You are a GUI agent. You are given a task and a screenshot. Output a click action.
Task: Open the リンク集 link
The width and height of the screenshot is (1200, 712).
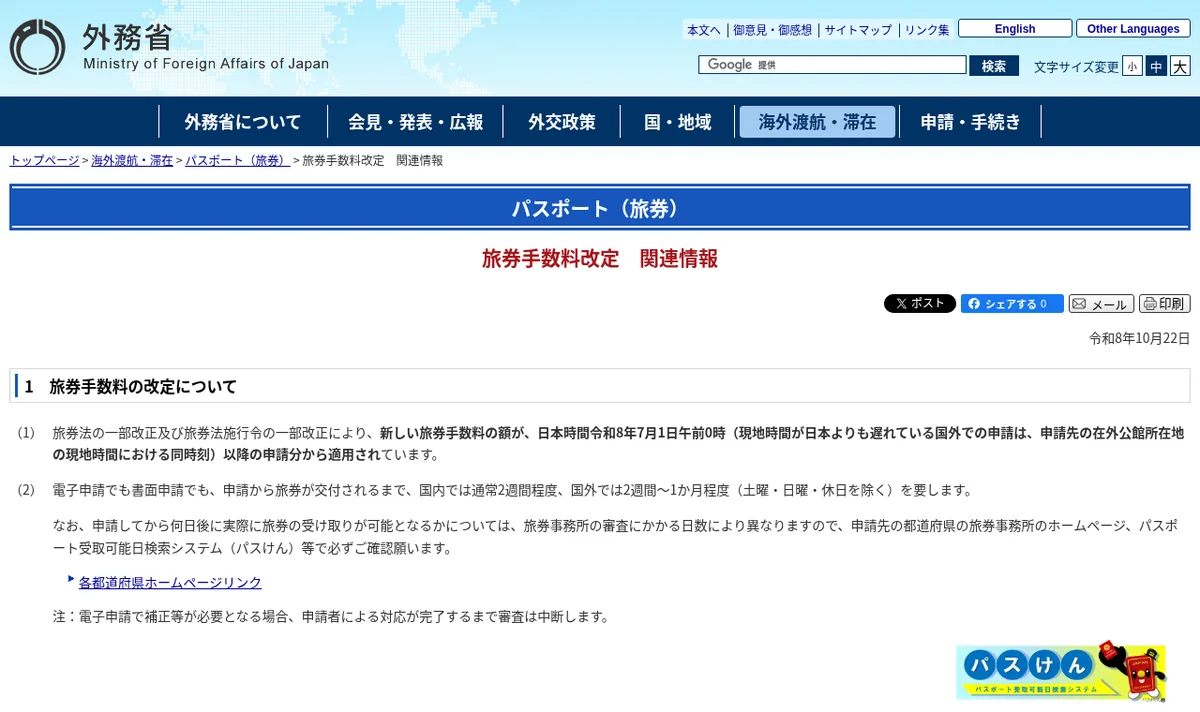(927, 30)
